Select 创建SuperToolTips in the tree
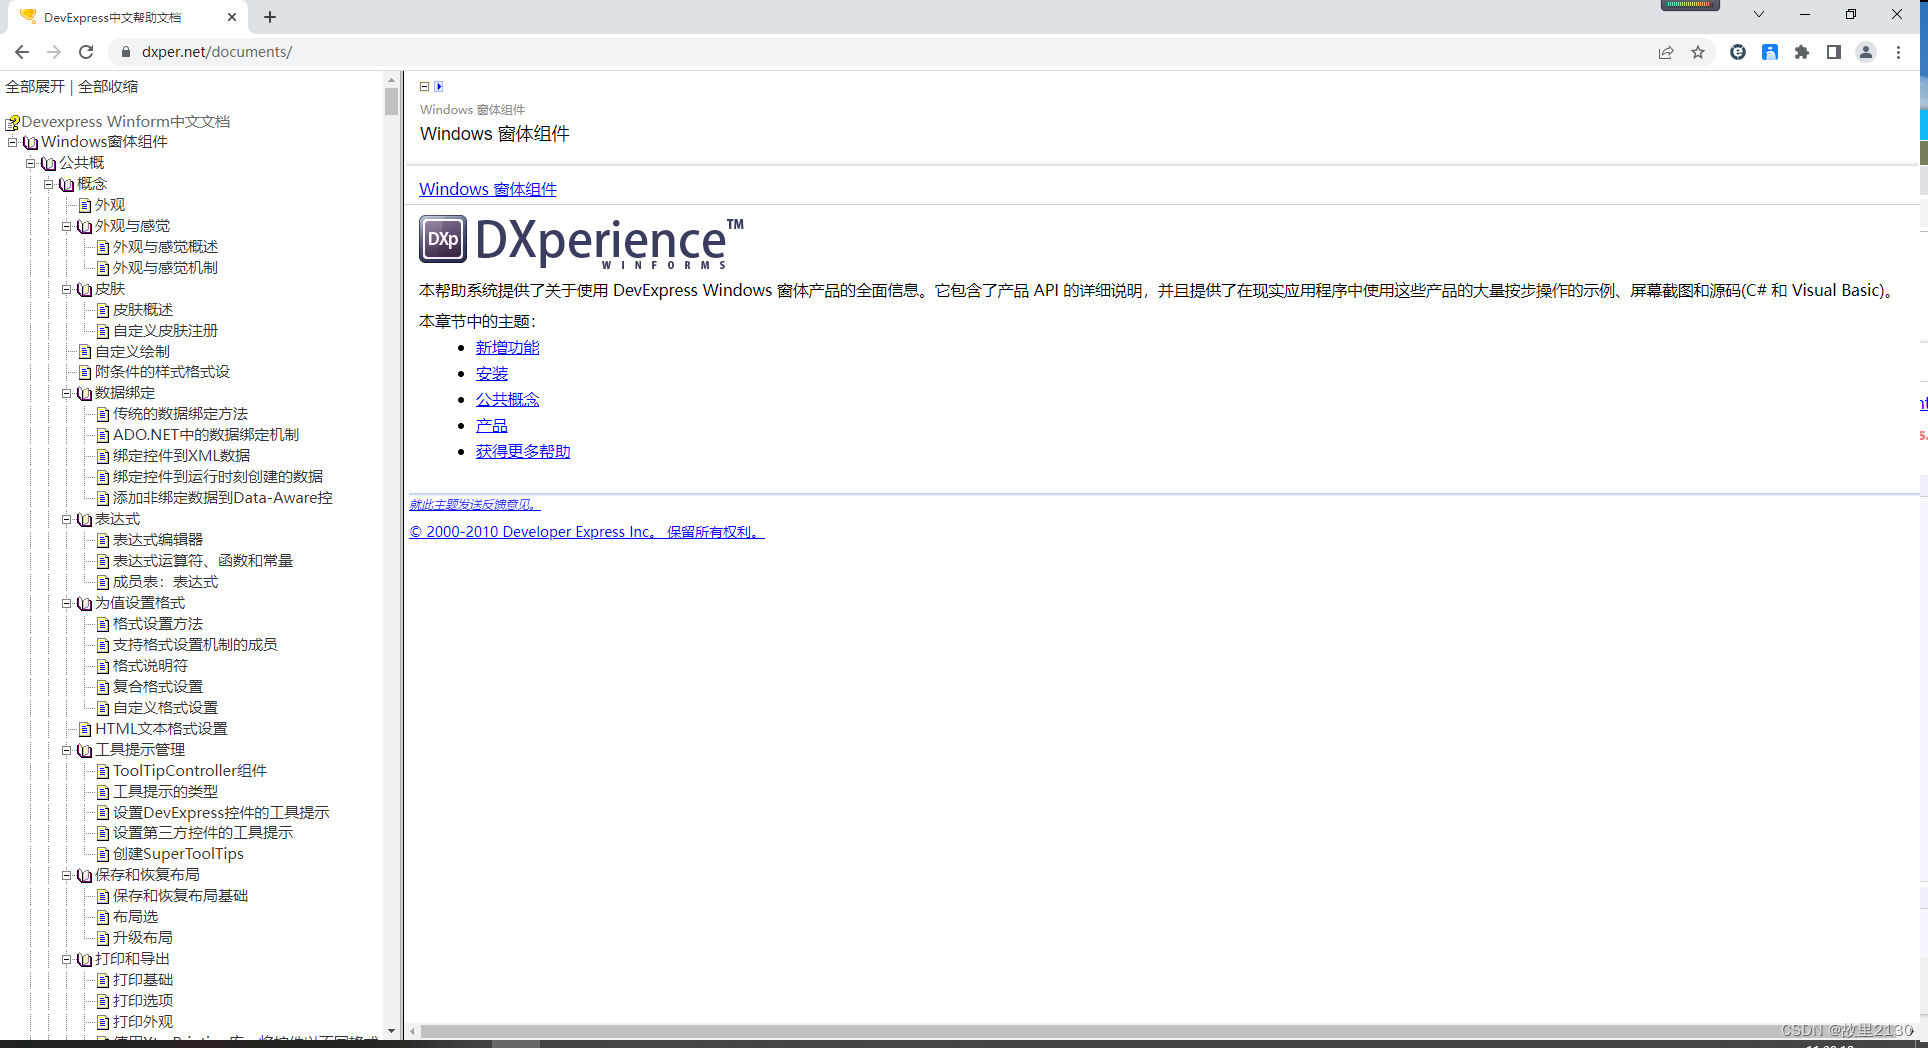This screenshot has width=1928, height=1048. click(178, 854)
